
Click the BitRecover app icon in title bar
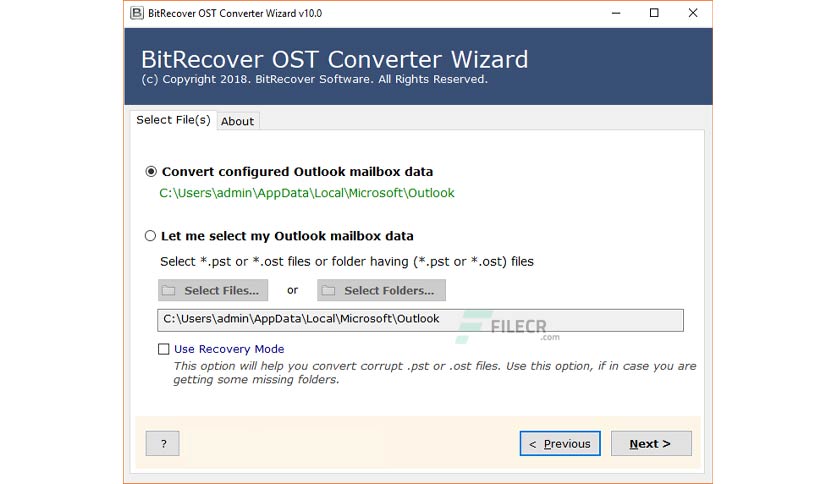[x=137, y=13]
